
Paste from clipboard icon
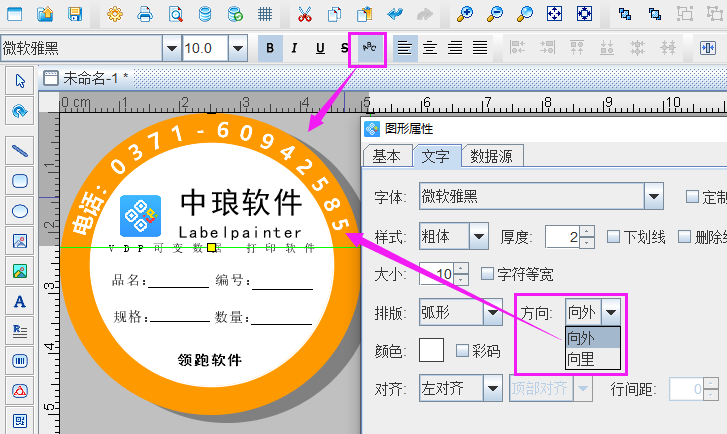pos(364,14)
